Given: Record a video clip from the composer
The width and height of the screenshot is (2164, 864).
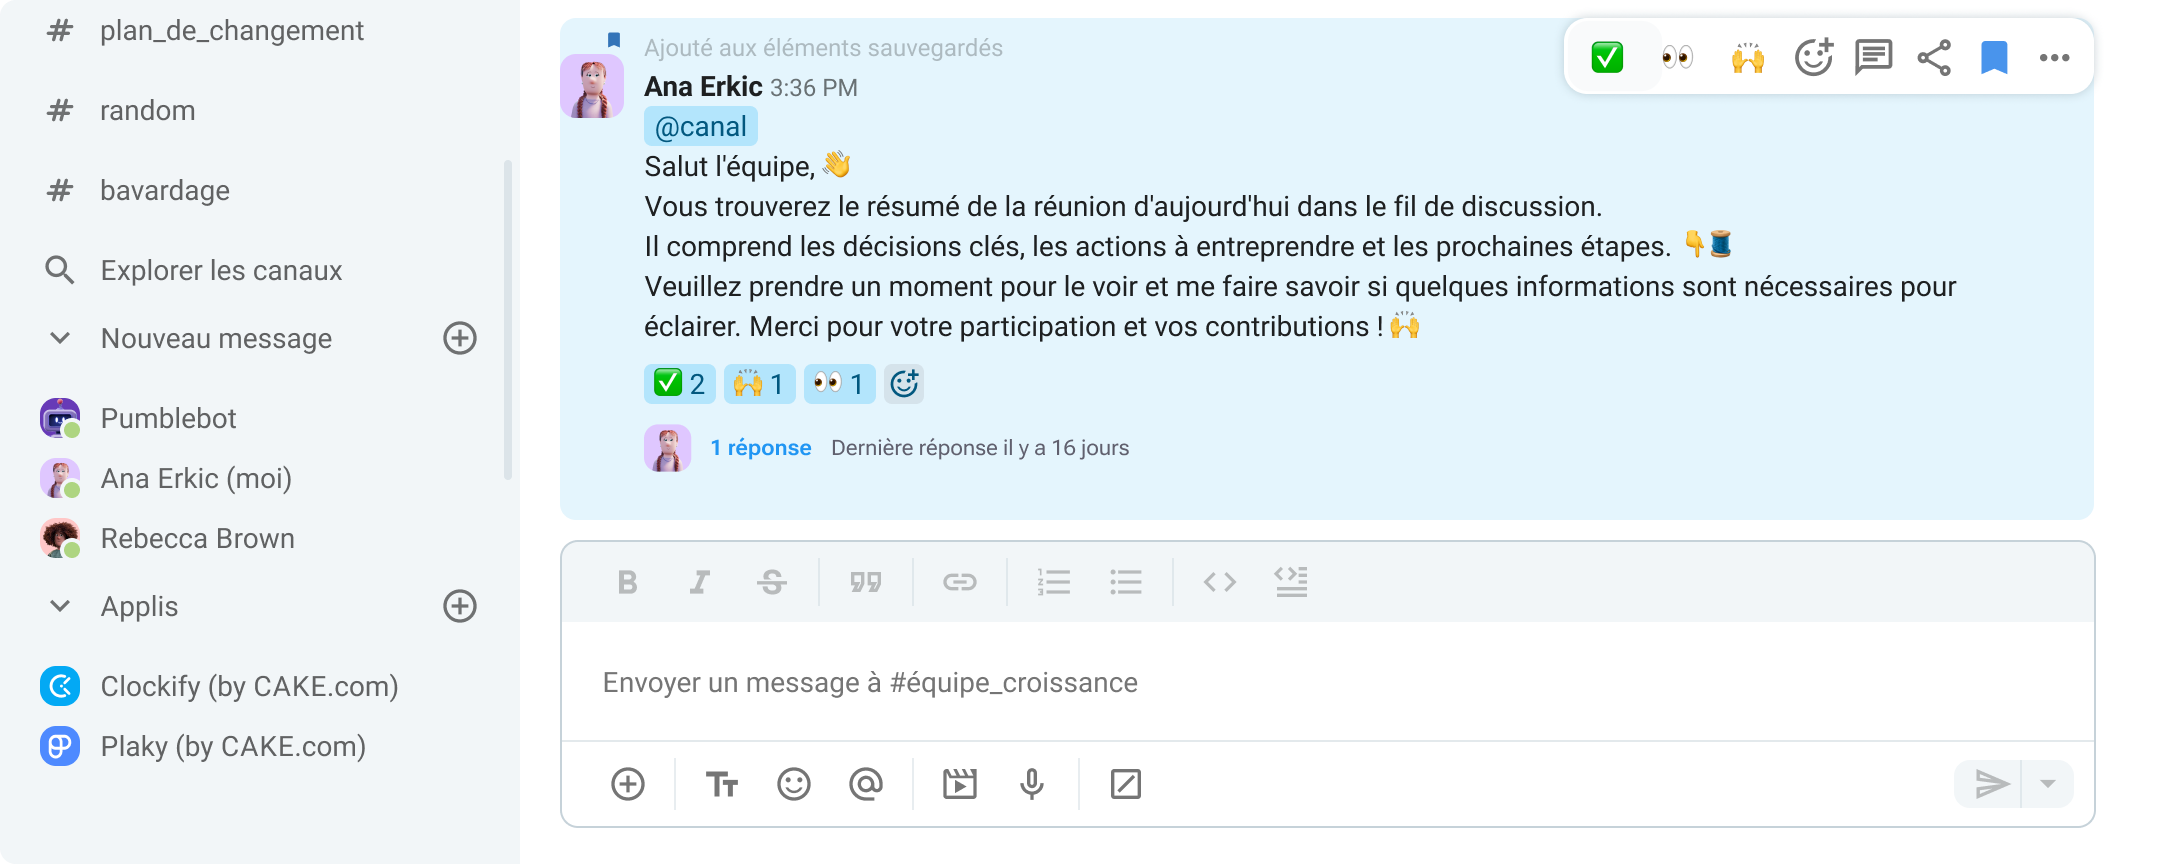Looking at the screenshot, I should (958, 784).
